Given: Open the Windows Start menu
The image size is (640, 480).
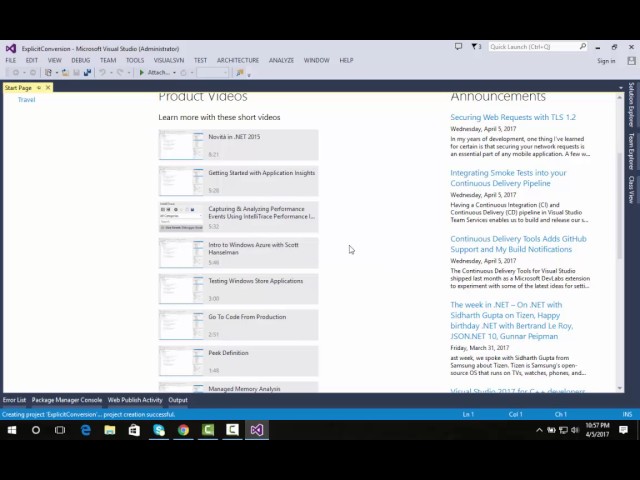Looking at the screenshot, I should (12, 430).
